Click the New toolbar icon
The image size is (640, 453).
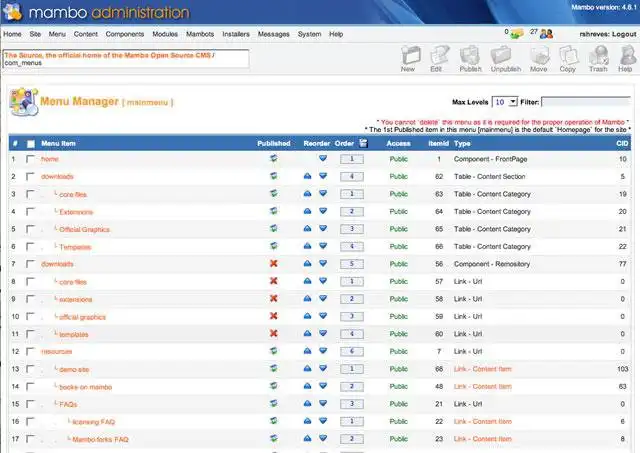pos(410,58)
